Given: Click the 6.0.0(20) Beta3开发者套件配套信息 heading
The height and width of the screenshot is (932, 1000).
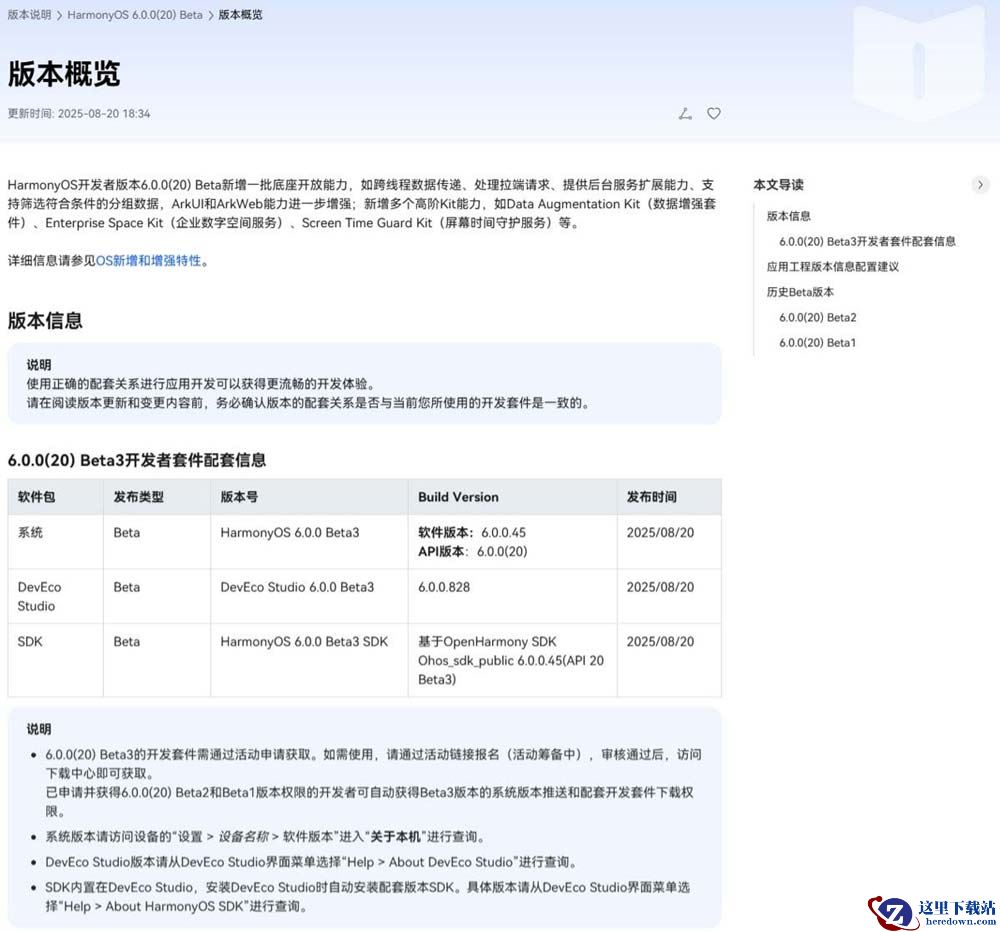Looking at the screenshot, I should point(136,460).
